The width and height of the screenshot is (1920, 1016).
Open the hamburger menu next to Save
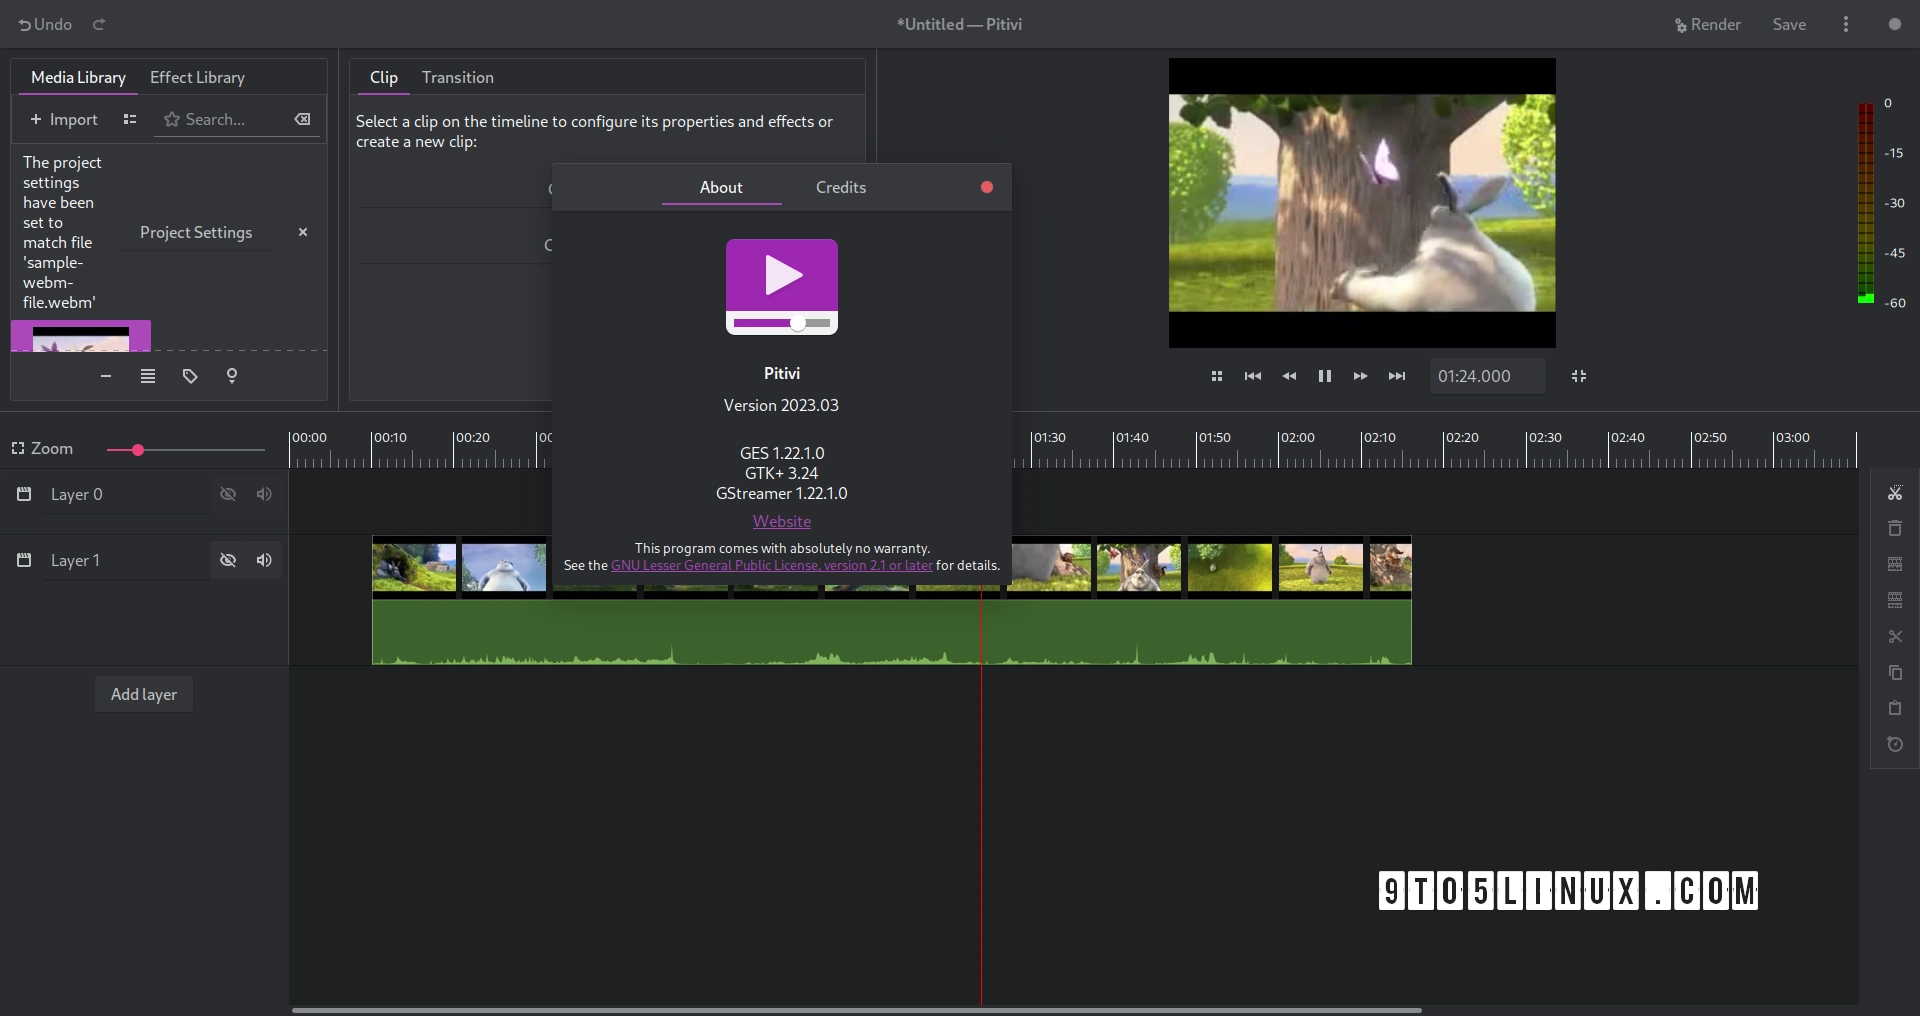1845,24
